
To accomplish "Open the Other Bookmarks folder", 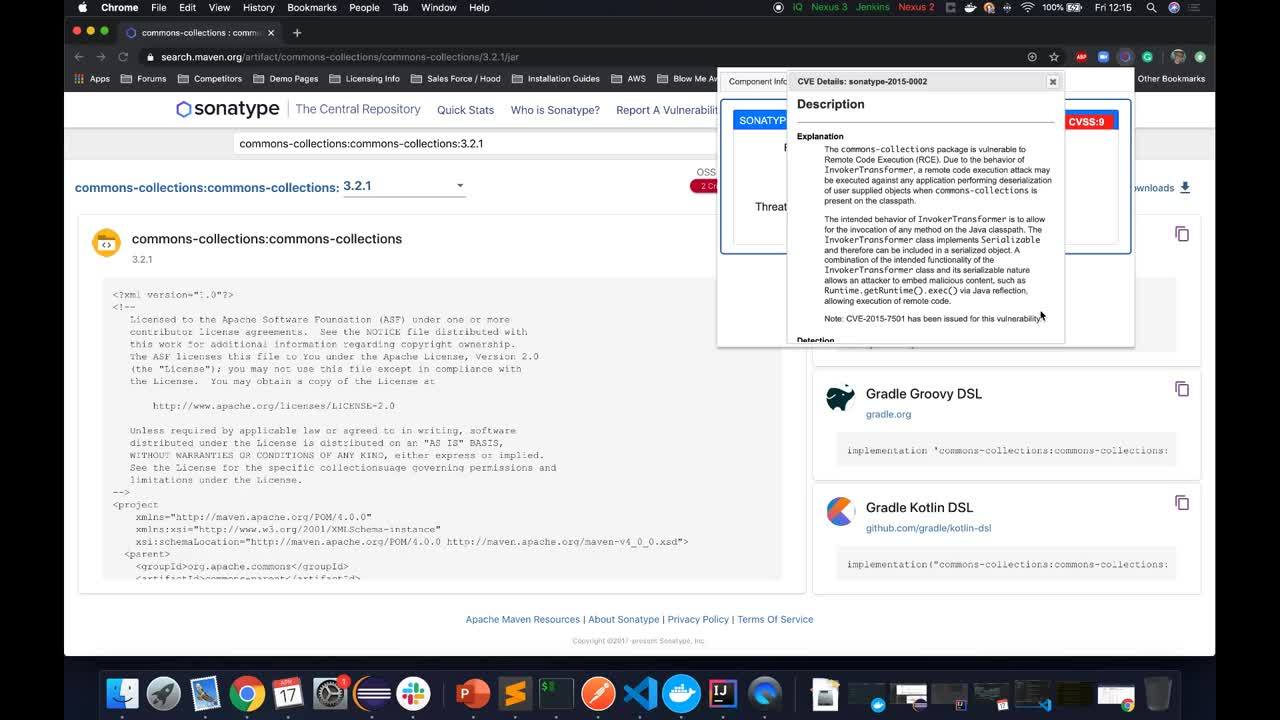I will 1170,79.
